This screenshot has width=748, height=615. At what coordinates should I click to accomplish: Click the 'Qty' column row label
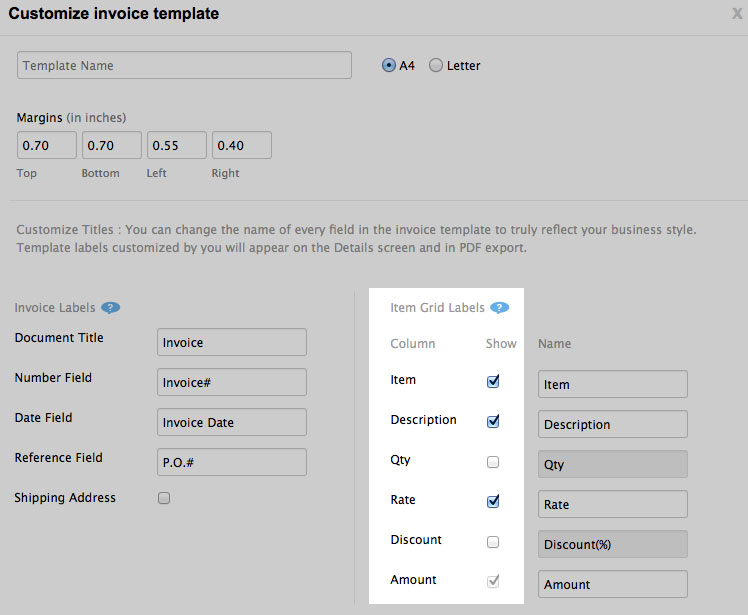click(400, 460)
